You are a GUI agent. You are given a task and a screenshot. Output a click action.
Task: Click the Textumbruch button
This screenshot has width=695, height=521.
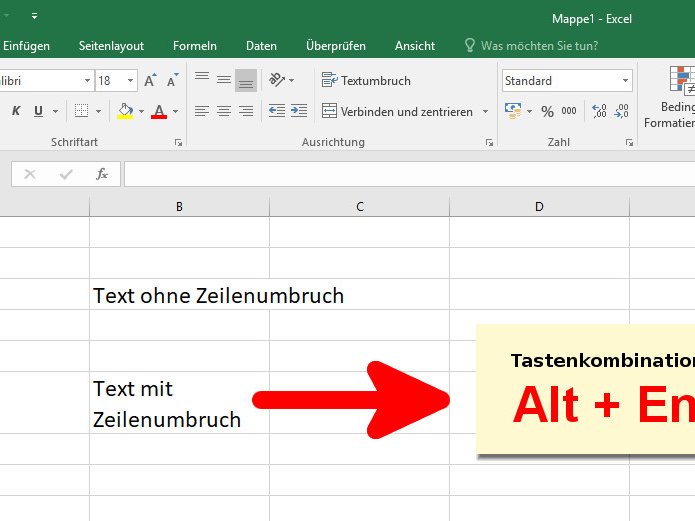pyautogui.click(x=366, y=80)
